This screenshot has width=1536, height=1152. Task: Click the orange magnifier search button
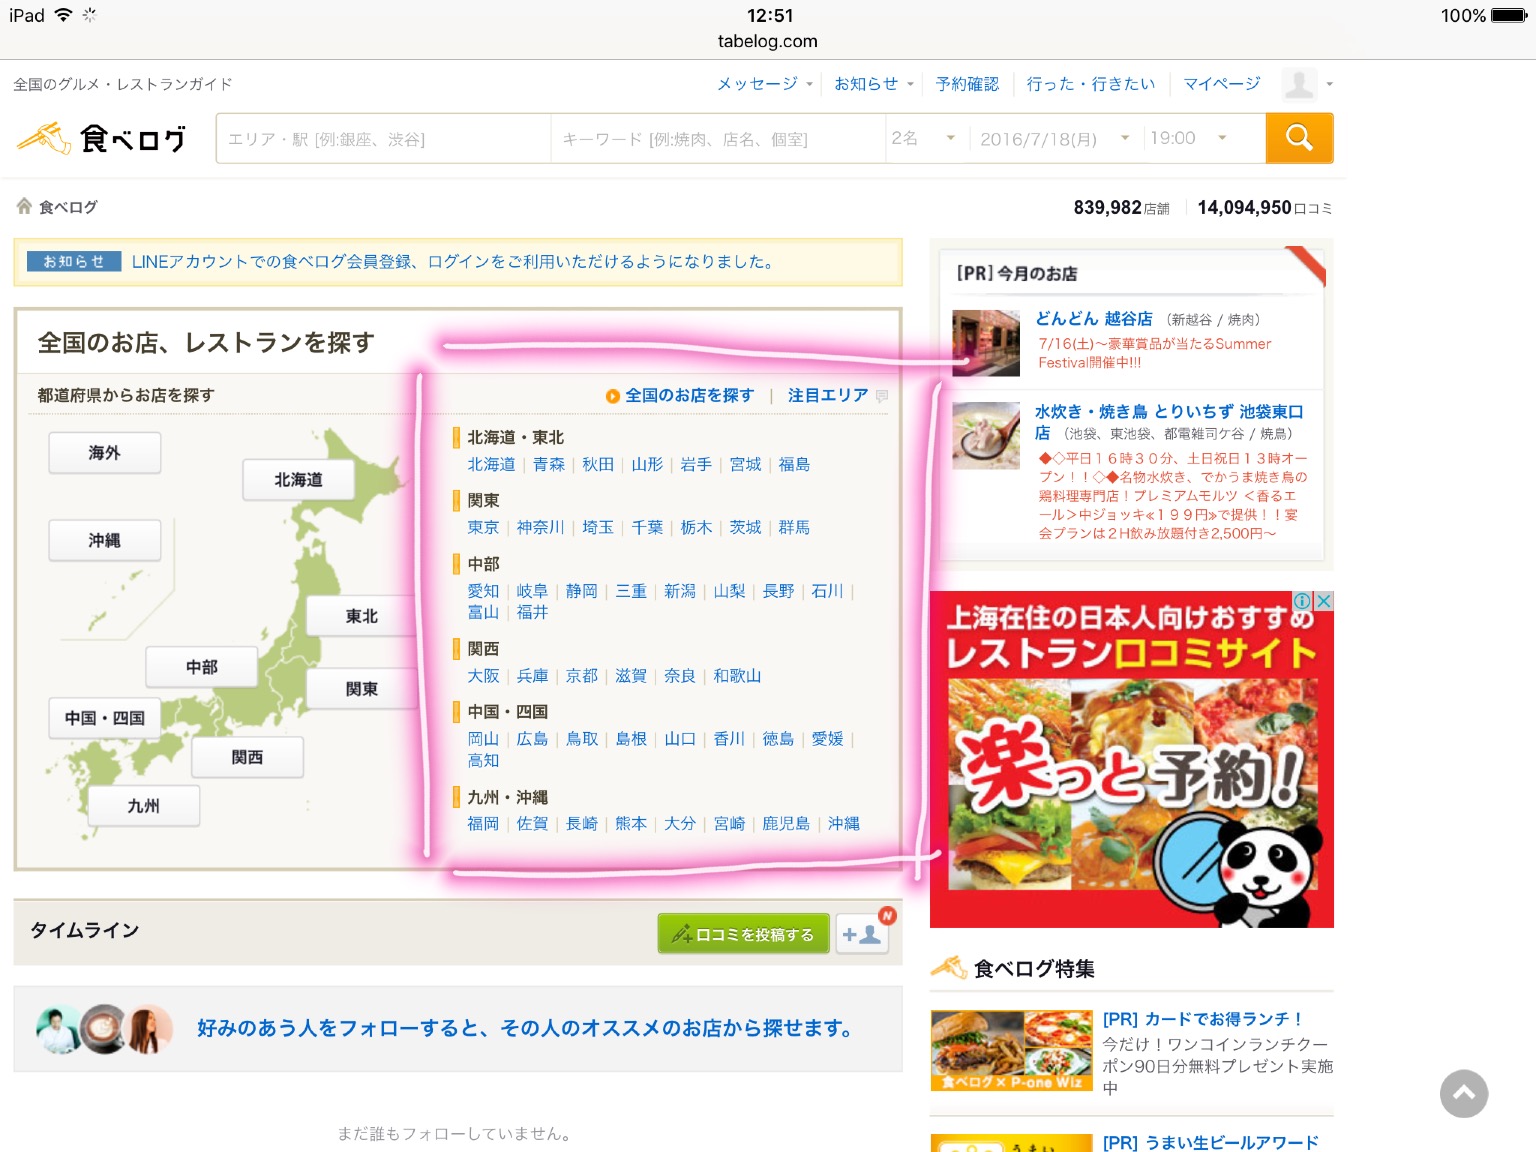pyautogui.click(x=1298, y=138)
